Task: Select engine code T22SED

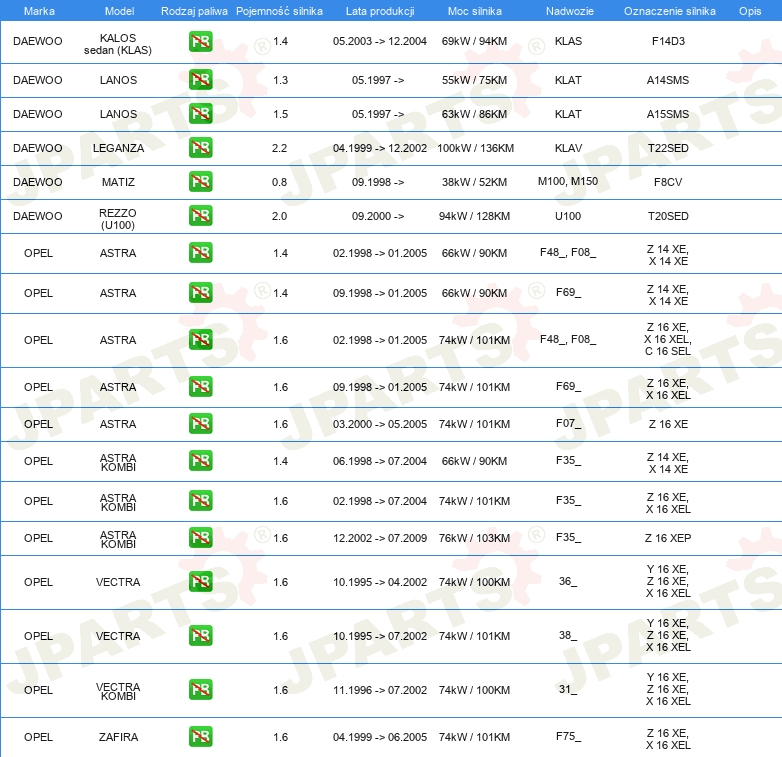Action: tap(668, 148)
